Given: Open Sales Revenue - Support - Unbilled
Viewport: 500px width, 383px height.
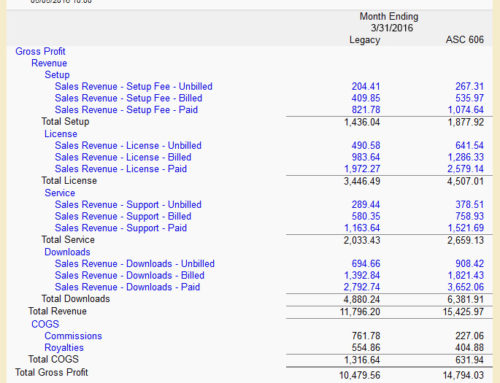Looking at the screenshot, I should point(128,204).
